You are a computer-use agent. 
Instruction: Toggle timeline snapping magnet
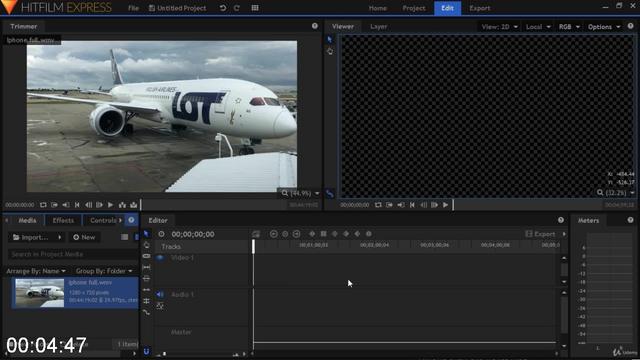147,351
